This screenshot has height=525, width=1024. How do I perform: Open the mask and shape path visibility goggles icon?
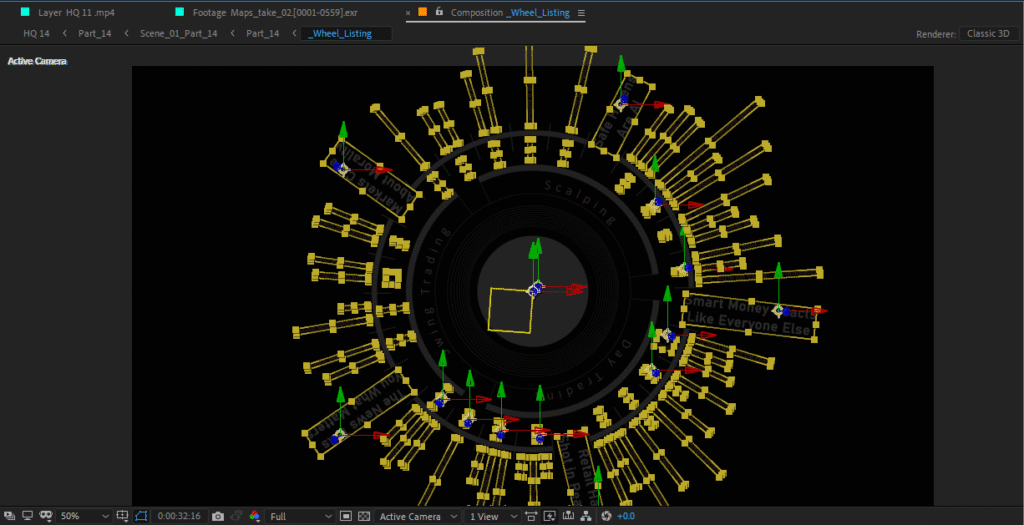tap(45, 517)
